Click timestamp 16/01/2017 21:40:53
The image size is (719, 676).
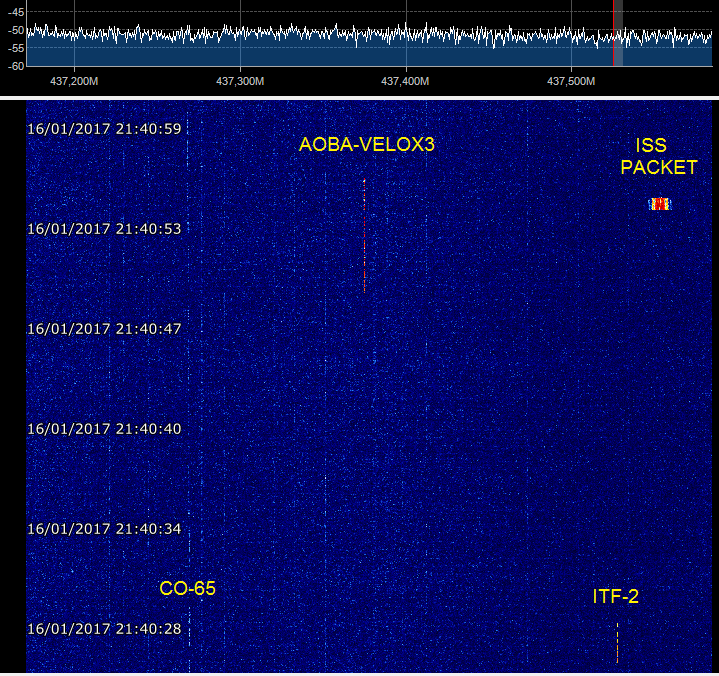(104, 229)
